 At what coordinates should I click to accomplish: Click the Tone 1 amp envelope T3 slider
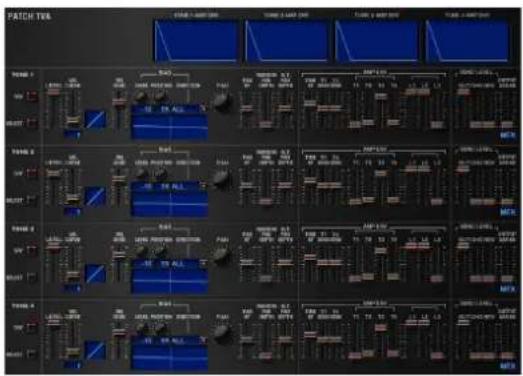click(x=381, y=96)
